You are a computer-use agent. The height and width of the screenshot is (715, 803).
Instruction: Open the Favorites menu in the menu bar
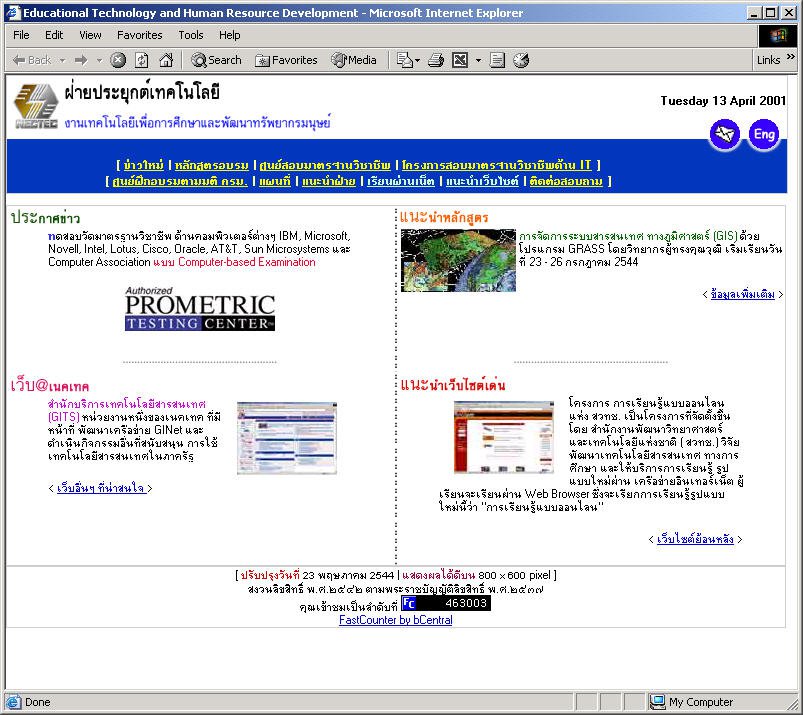(139, 35)
